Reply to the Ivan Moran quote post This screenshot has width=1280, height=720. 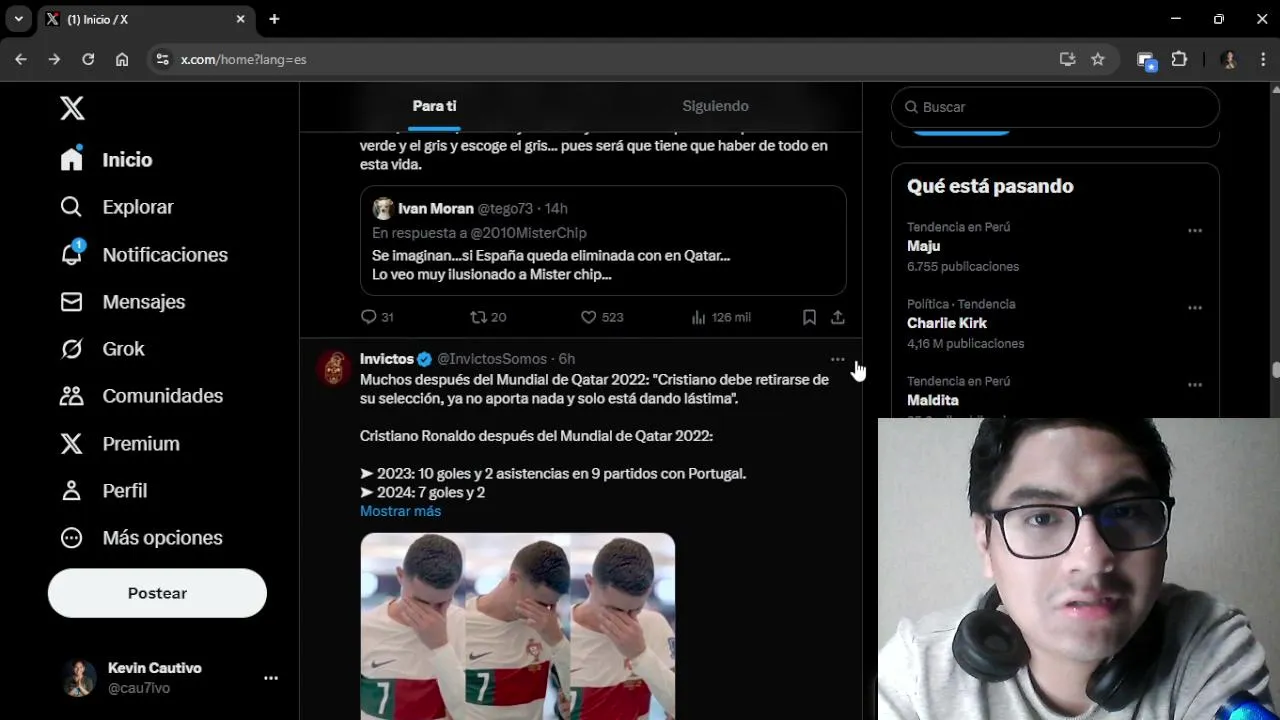[377, 317]
